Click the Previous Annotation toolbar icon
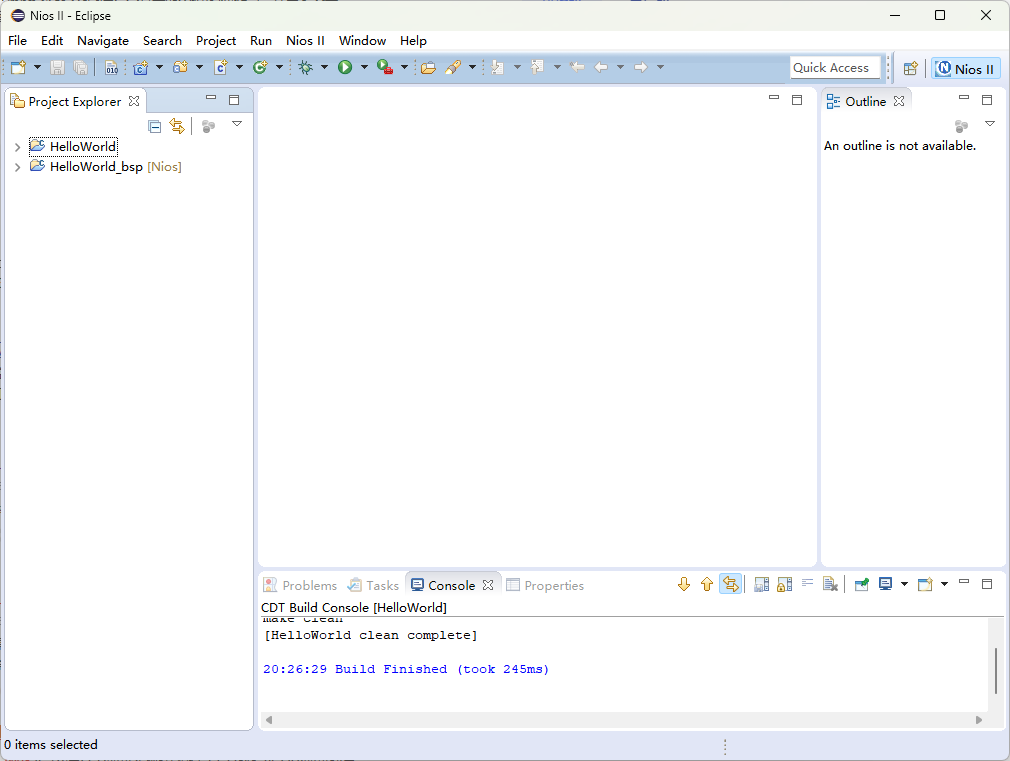Screen dimensions: 1010x761 [x=537, y=67]
